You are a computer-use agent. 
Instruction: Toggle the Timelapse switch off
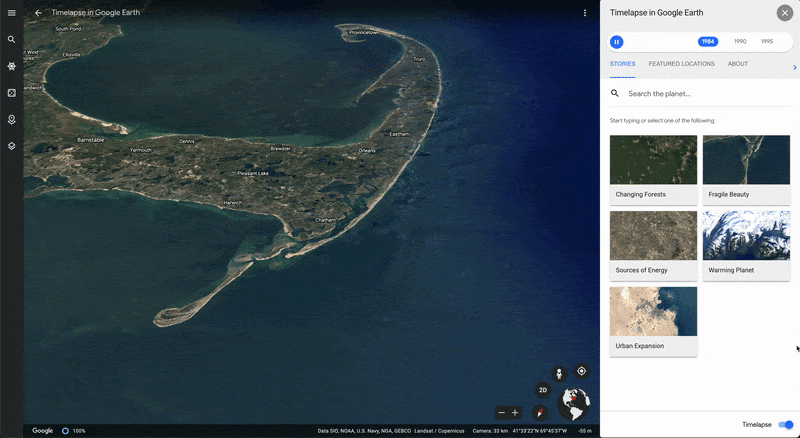785,425
